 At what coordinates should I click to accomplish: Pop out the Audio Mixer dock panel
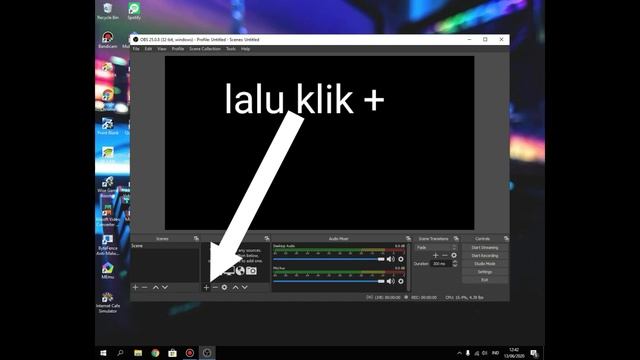click(x=408, y=238)
